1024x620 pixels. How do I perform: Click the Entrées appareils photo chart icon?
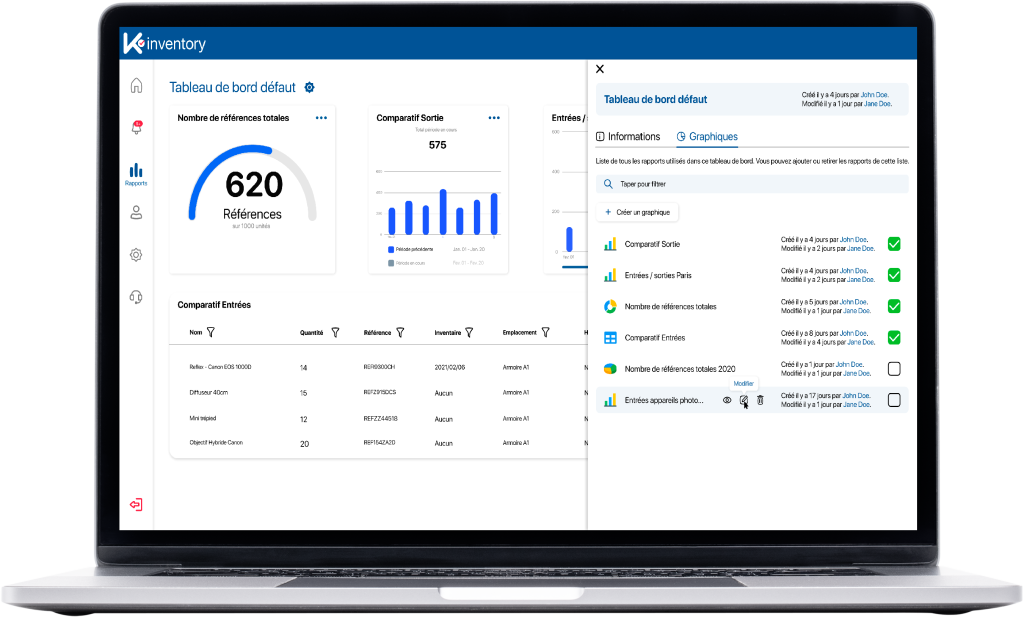coord(610,400)
